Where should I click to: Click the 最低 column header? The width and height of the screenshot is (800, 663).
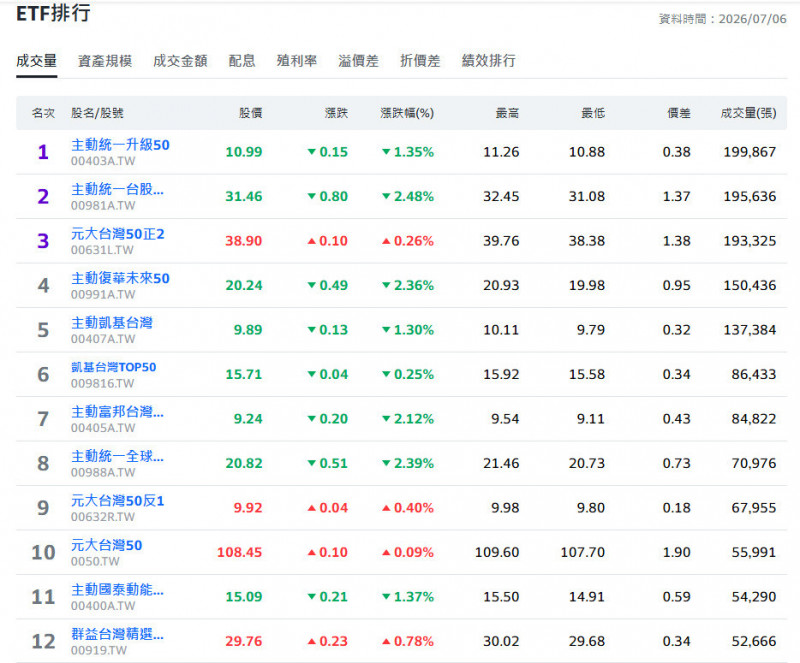[x=593, y=113]
